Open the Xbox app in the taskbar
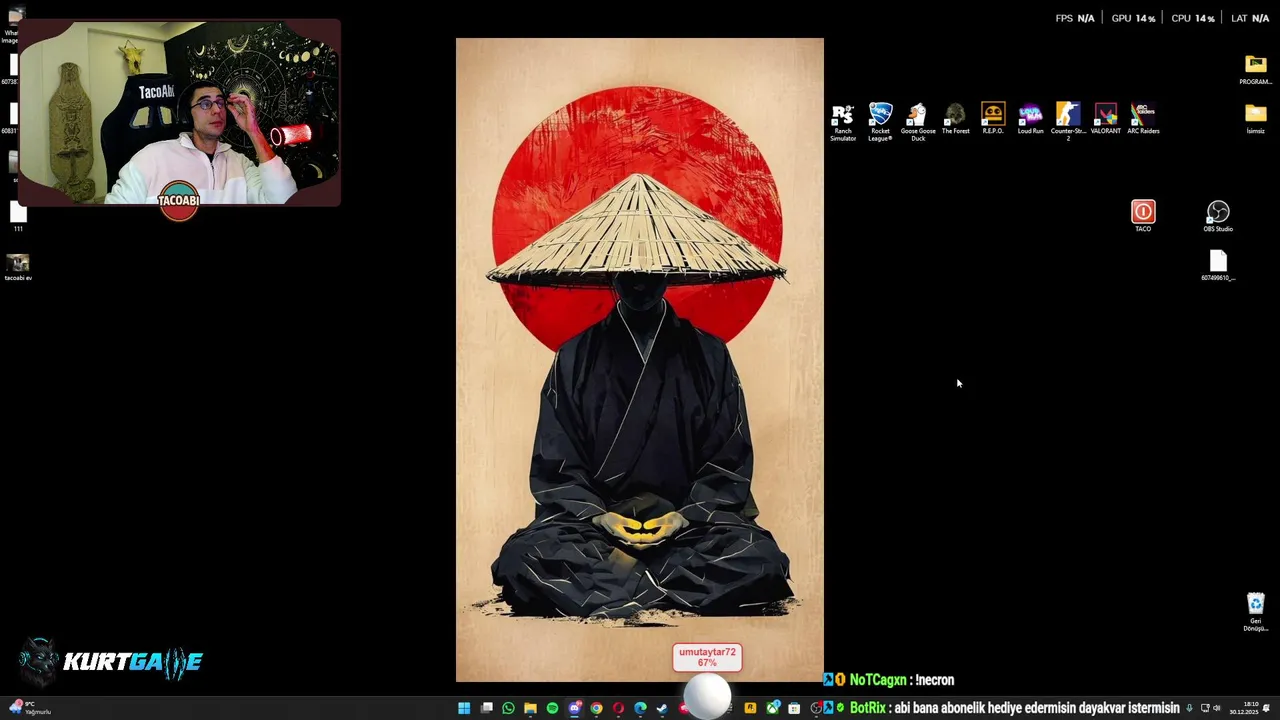Image resolution: width=1280 pixels, height=720 pixels. tap(773, 708)
